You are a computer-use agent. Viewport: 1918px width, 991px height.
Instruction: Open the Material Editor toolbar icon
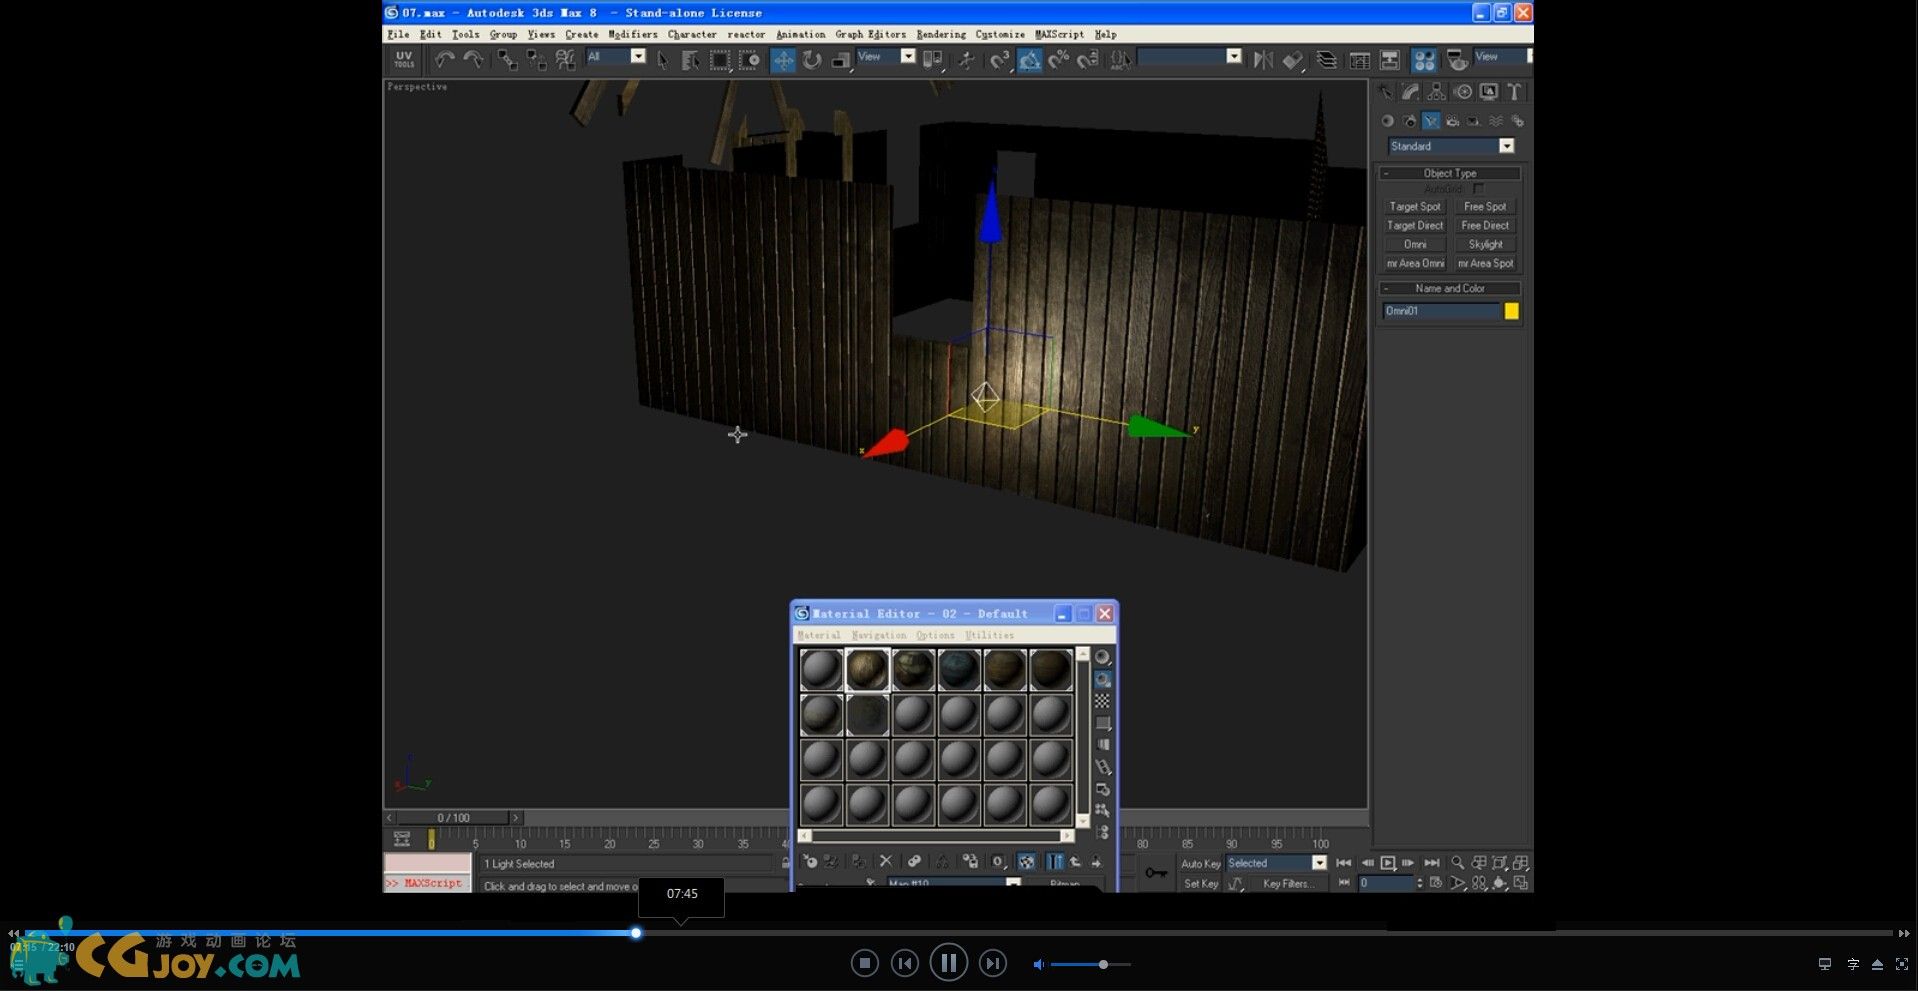click(x=1424, y=60)
